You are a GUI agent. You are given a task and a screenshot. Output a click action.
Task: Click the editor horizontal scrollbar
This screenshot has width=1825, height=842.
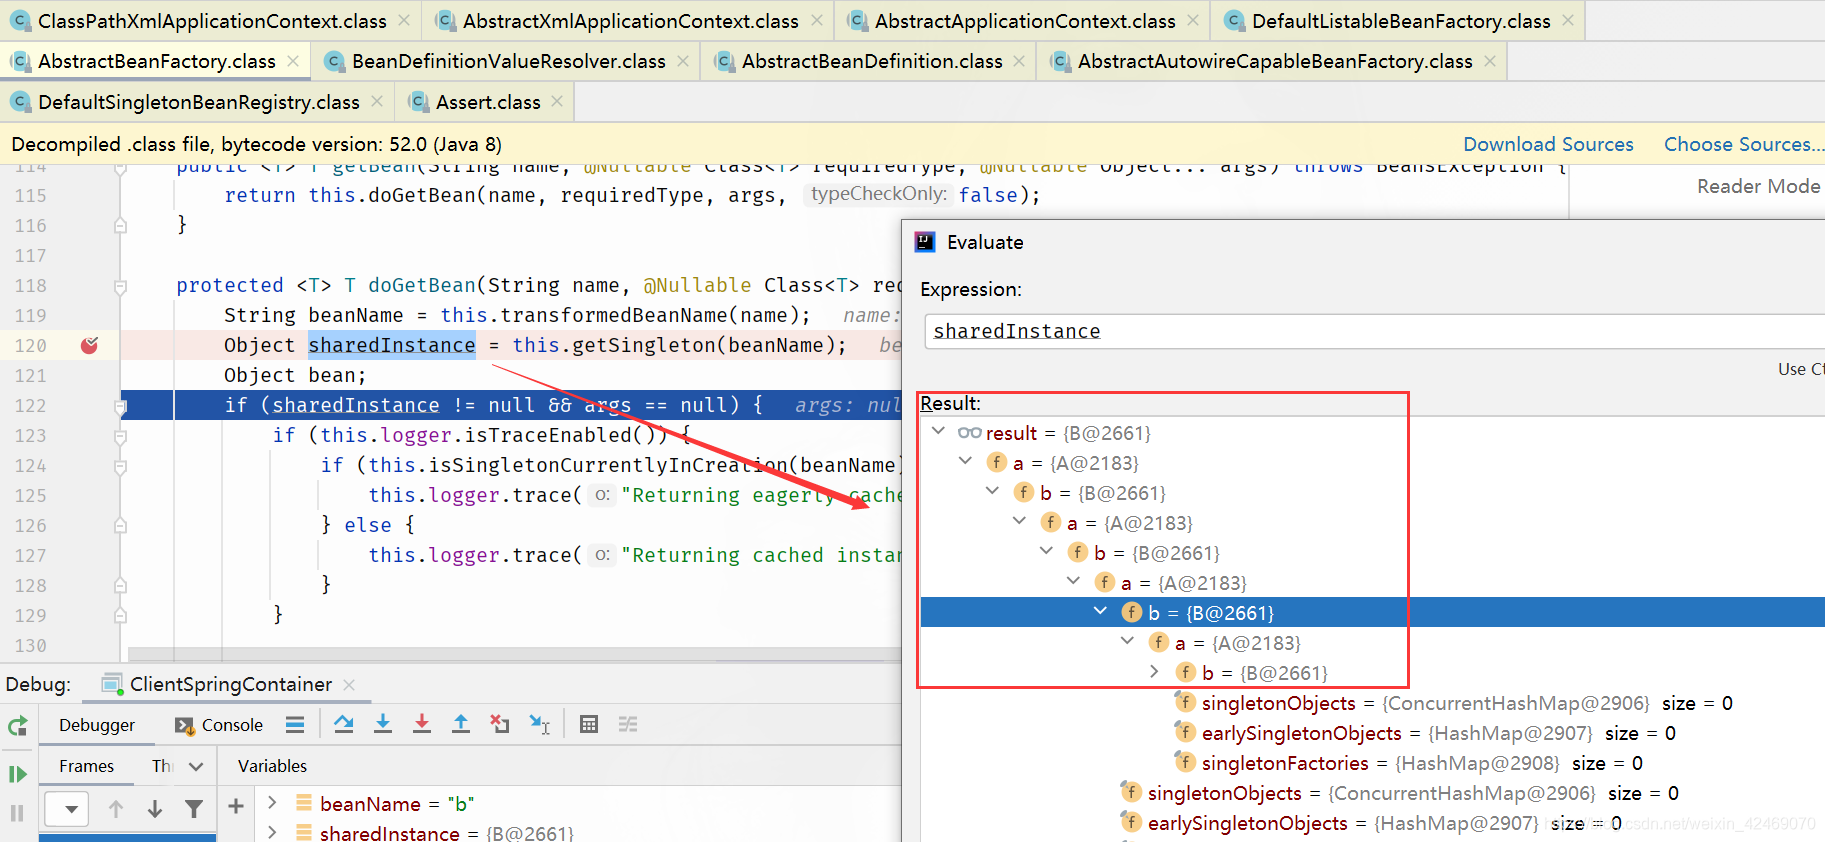(x=514, y=653)
